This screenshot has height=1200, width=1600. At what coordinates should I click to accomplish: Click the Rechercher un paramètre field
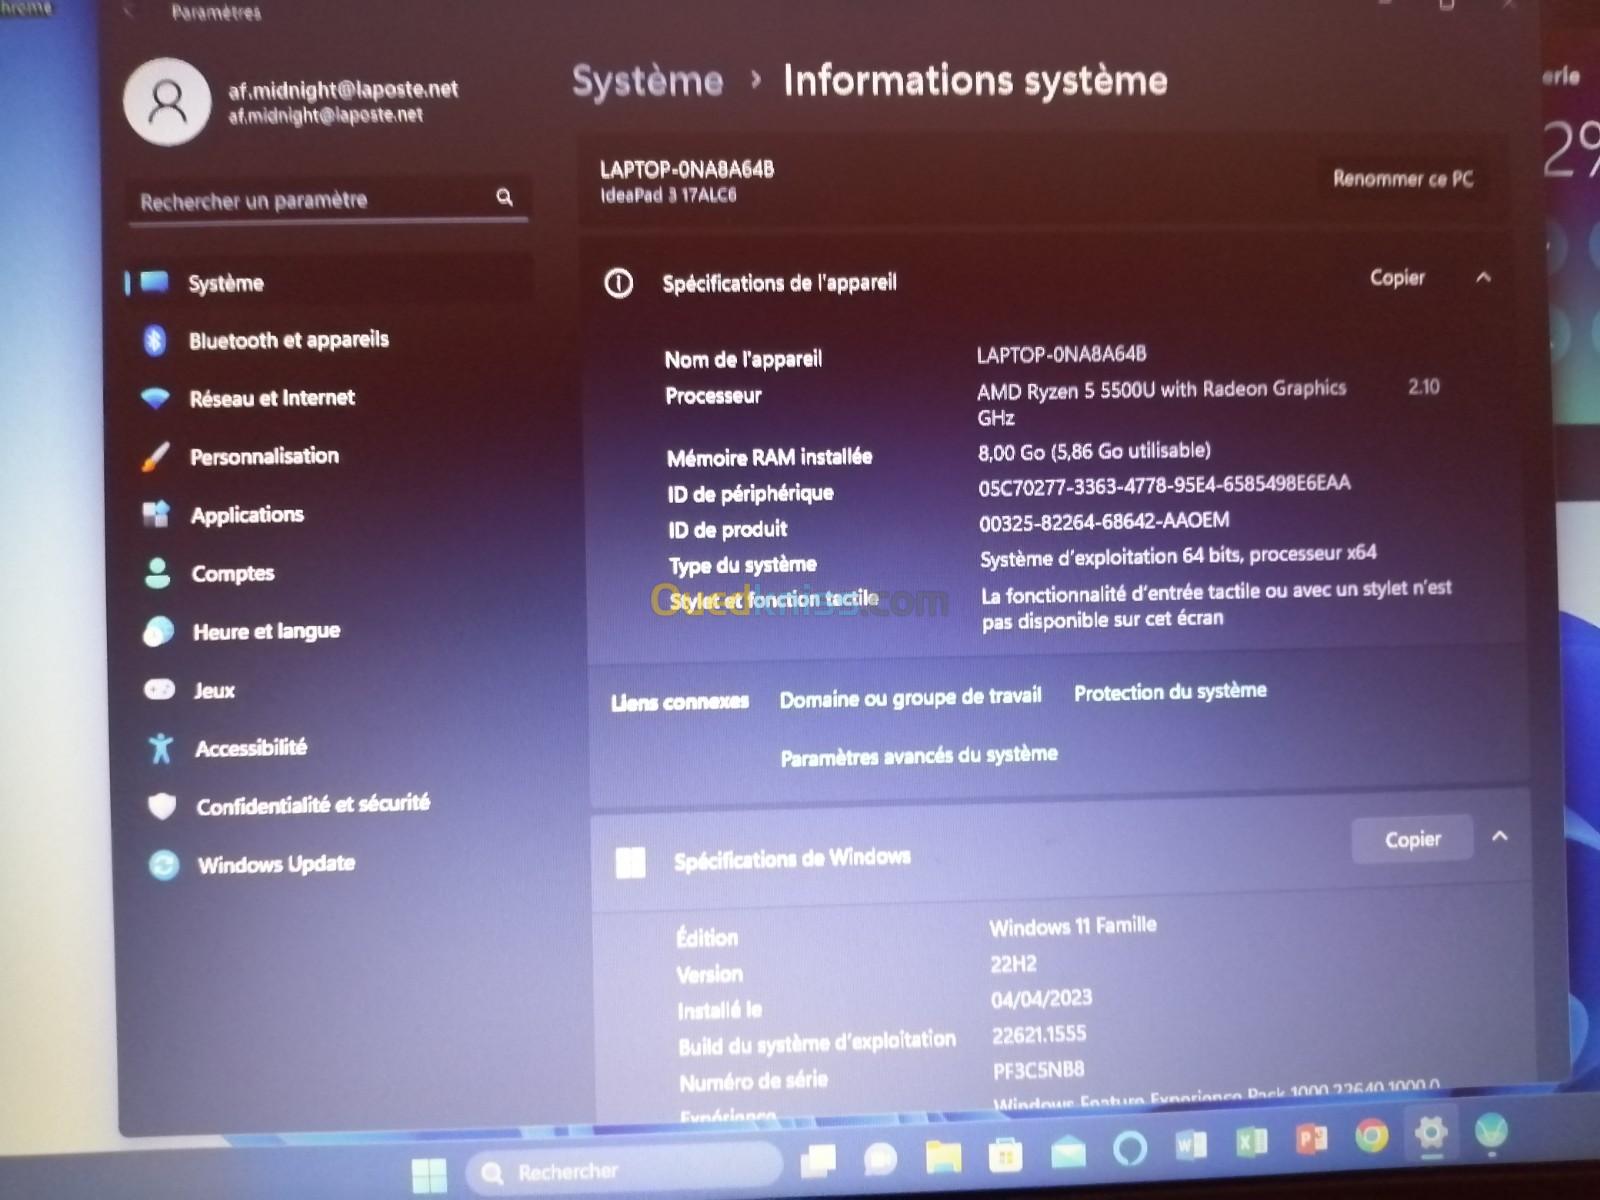pyautogui.click(x=328, y=200)
